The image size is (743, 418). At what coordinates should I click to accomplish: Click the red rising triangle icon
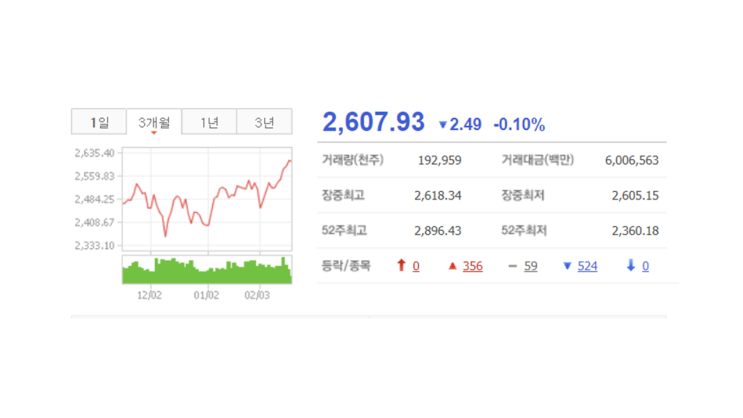[x=453, y=266]
